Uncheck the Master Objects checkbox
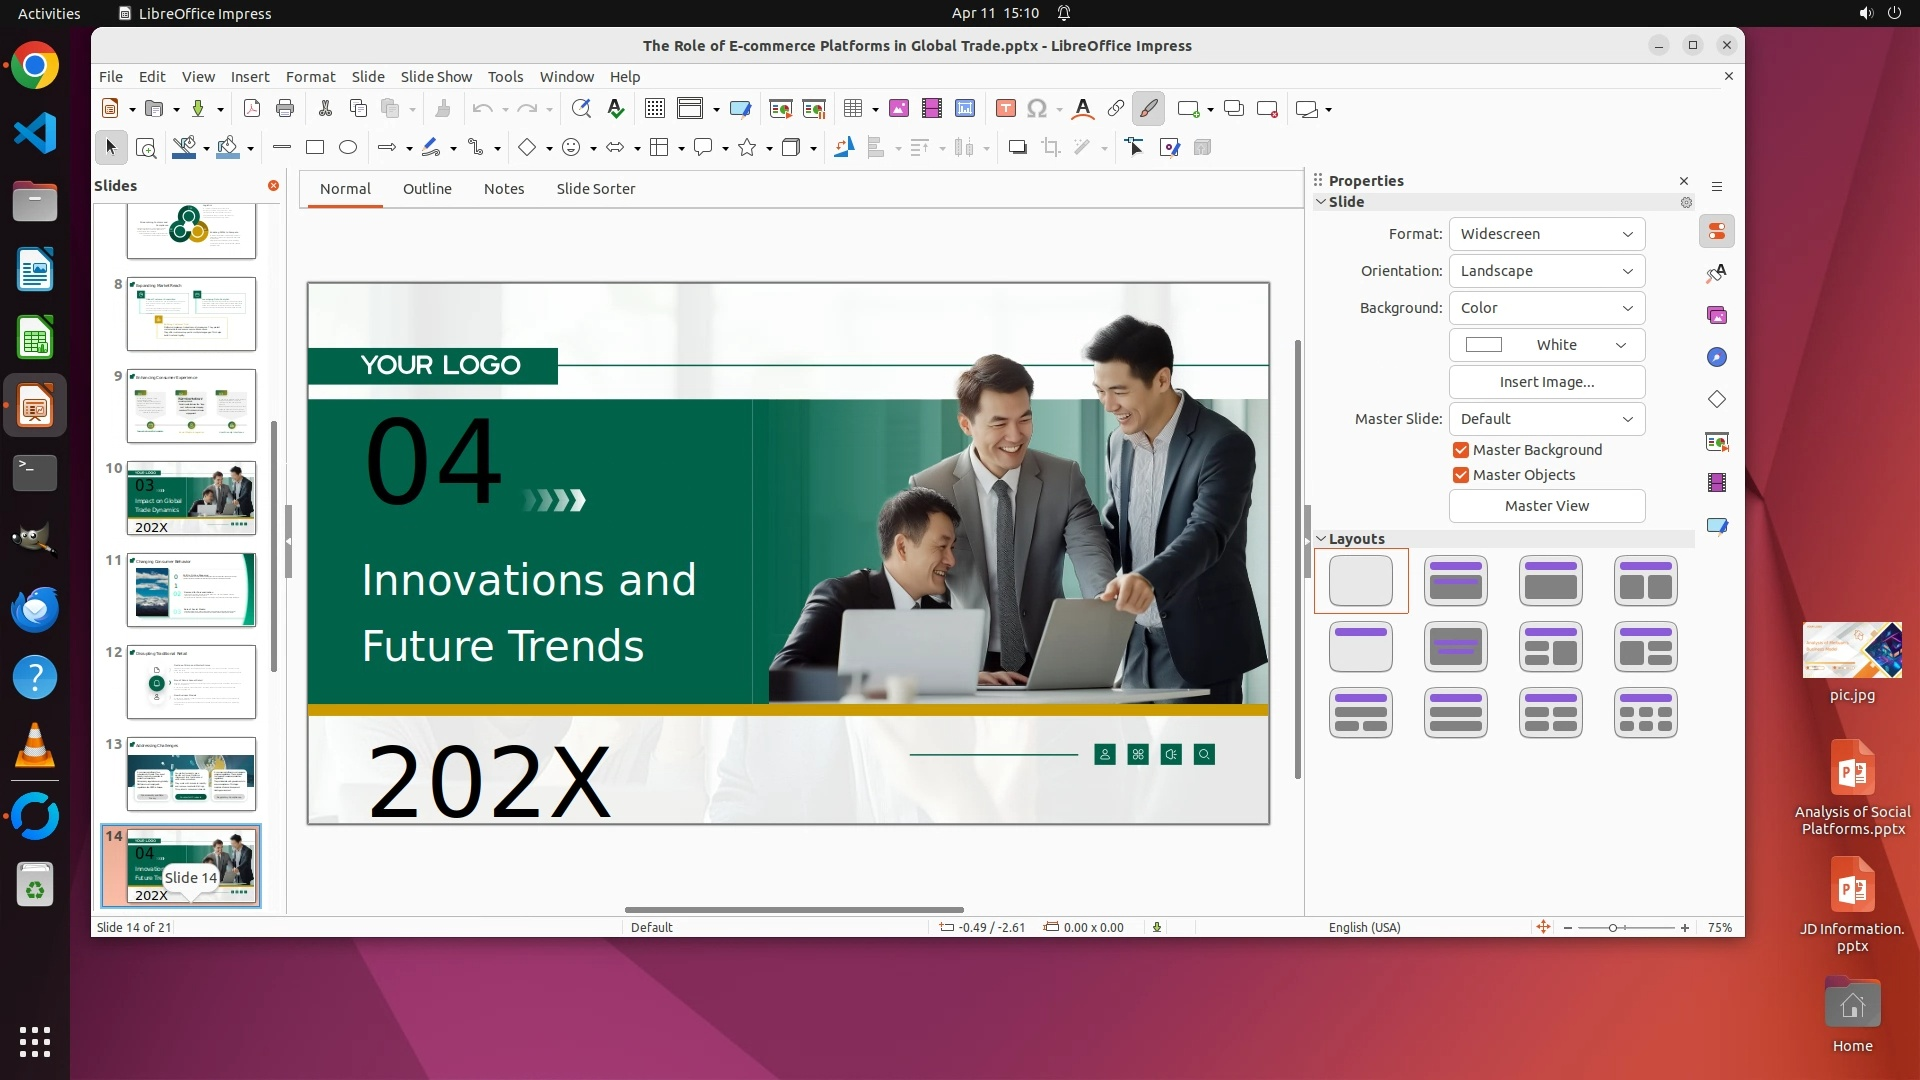1920x1080 pixels. pos(1461,475)
